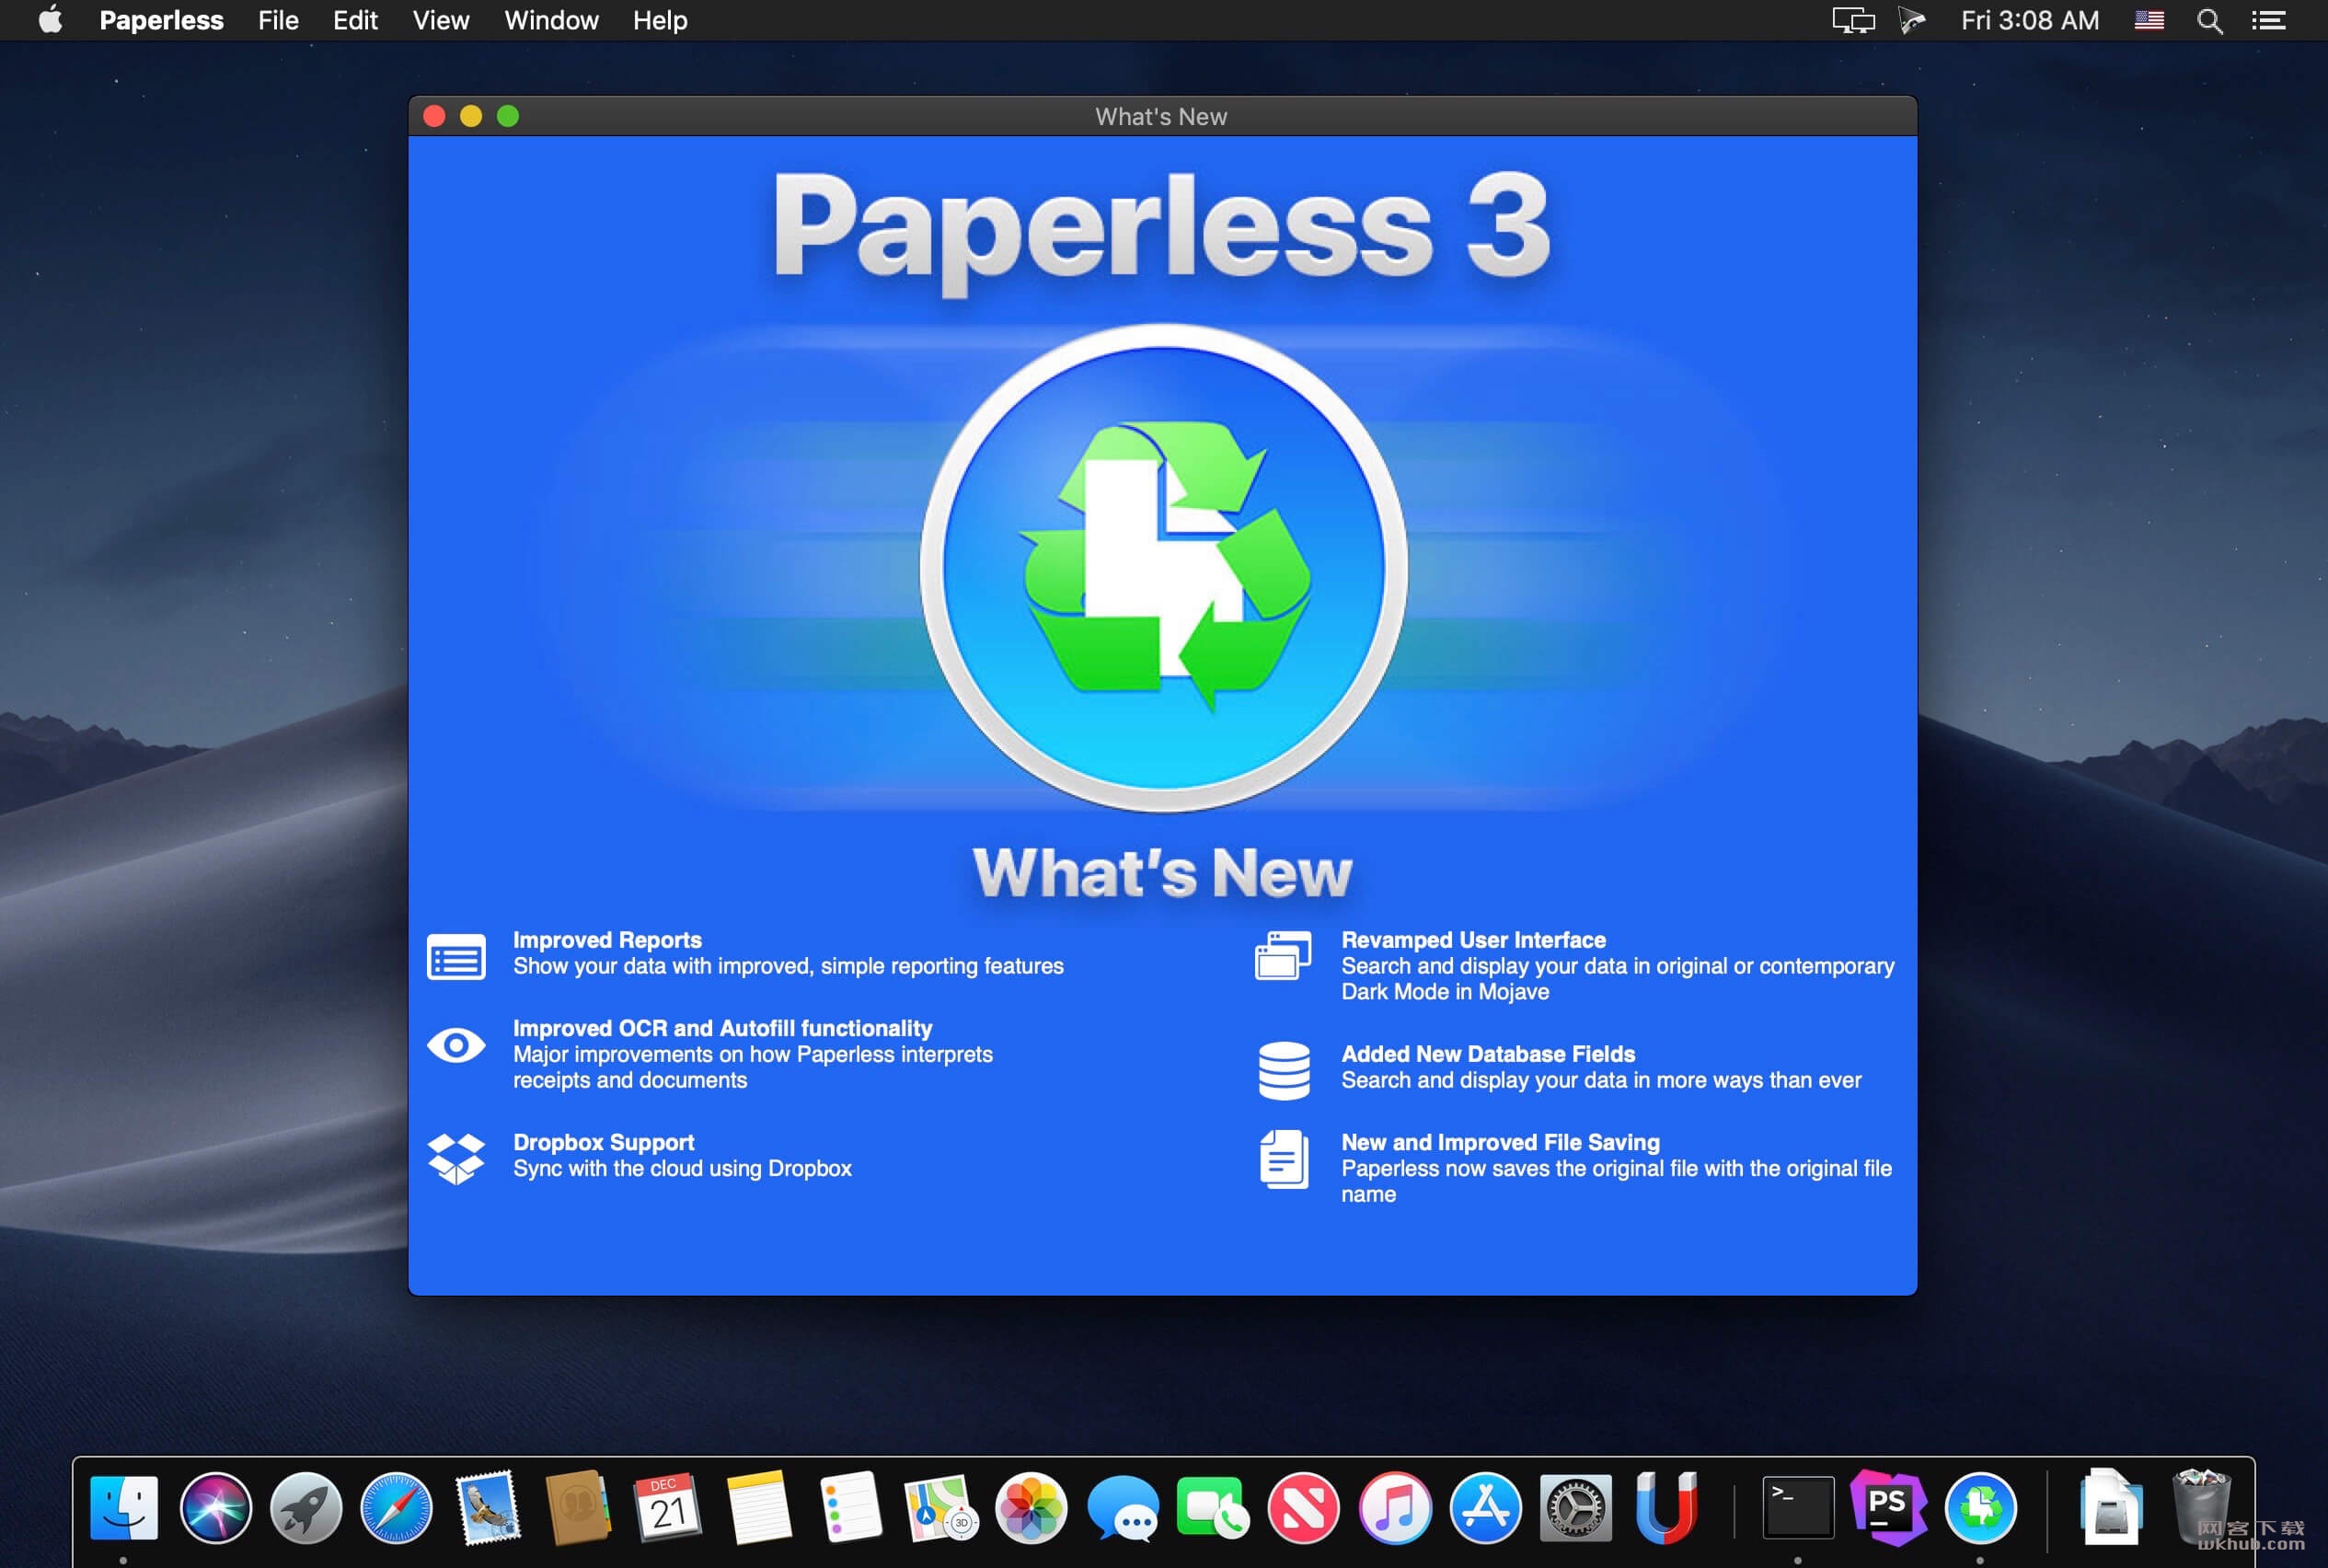Open Contacts book icon in Dock
Image resolution: width=2328 pixels, height=1568 pixels.
[x=578, y=1507]
